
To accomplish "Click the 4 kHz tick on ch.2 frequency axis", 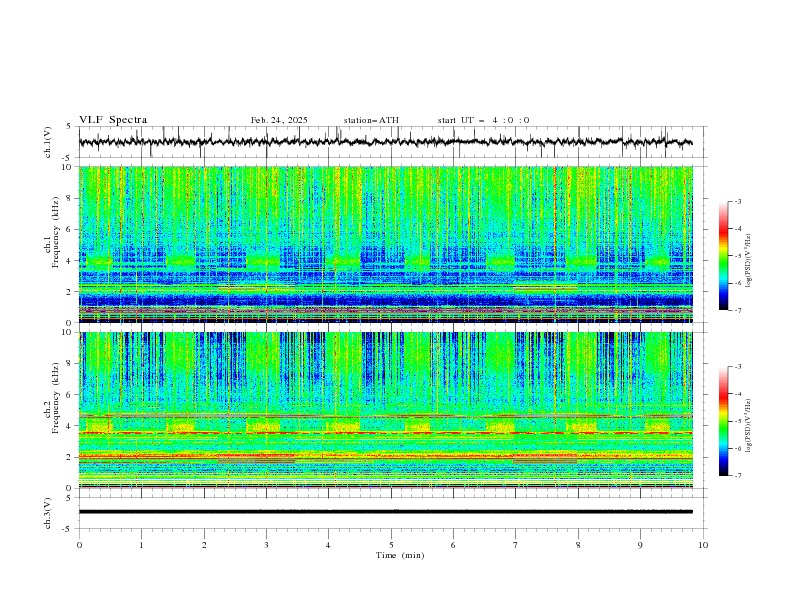I will coord(70,426).
